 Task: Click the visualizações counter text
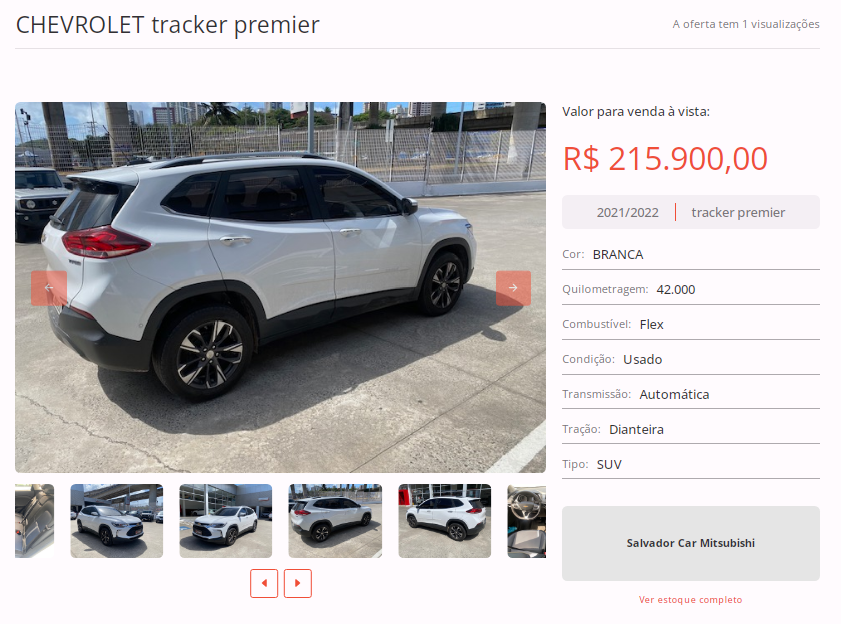click(746, 24)
